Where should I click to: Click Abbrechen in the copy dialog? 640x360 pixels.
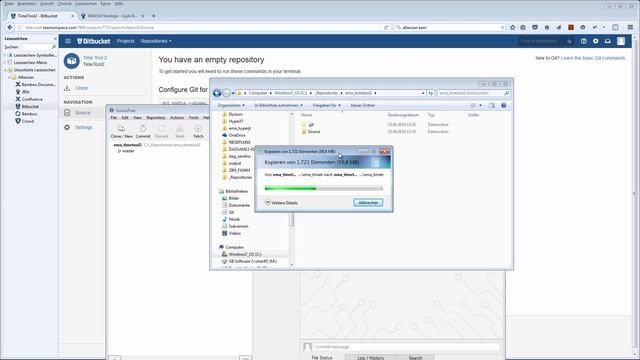368,203
